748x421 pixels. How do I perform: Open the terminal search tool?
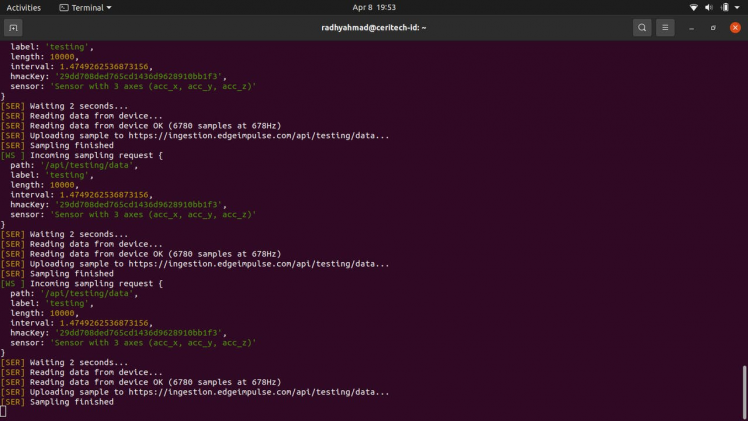(642, 28)
